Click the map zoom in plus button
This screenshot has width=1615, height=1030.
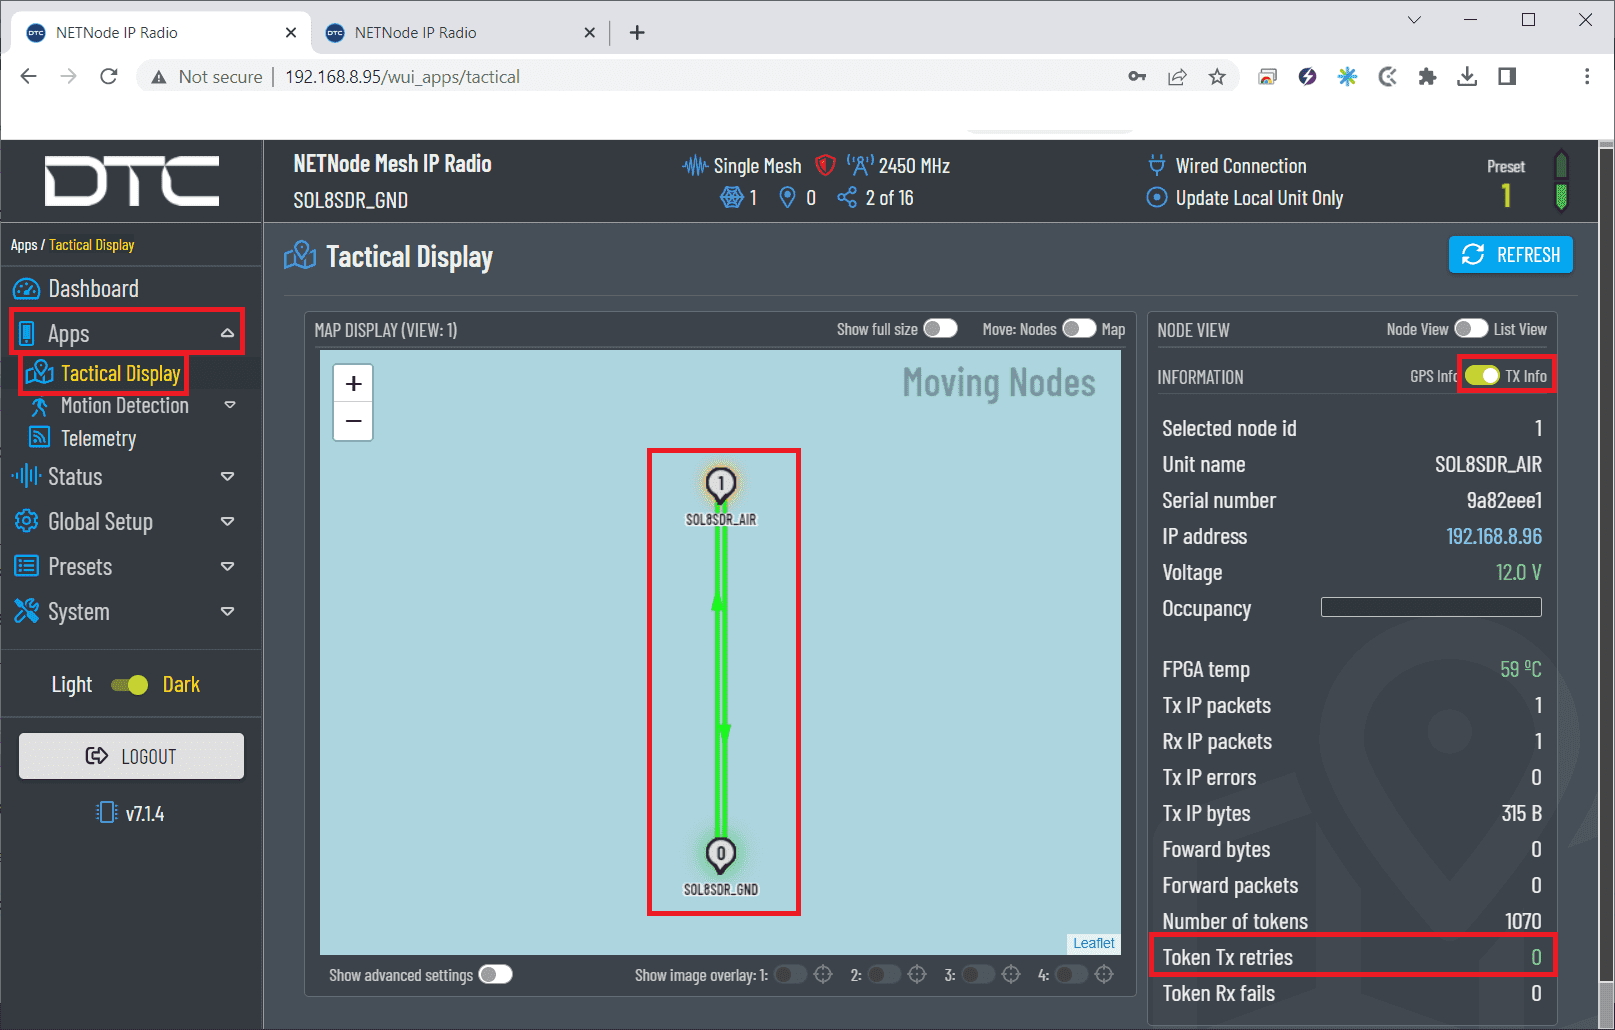(353, 384)
